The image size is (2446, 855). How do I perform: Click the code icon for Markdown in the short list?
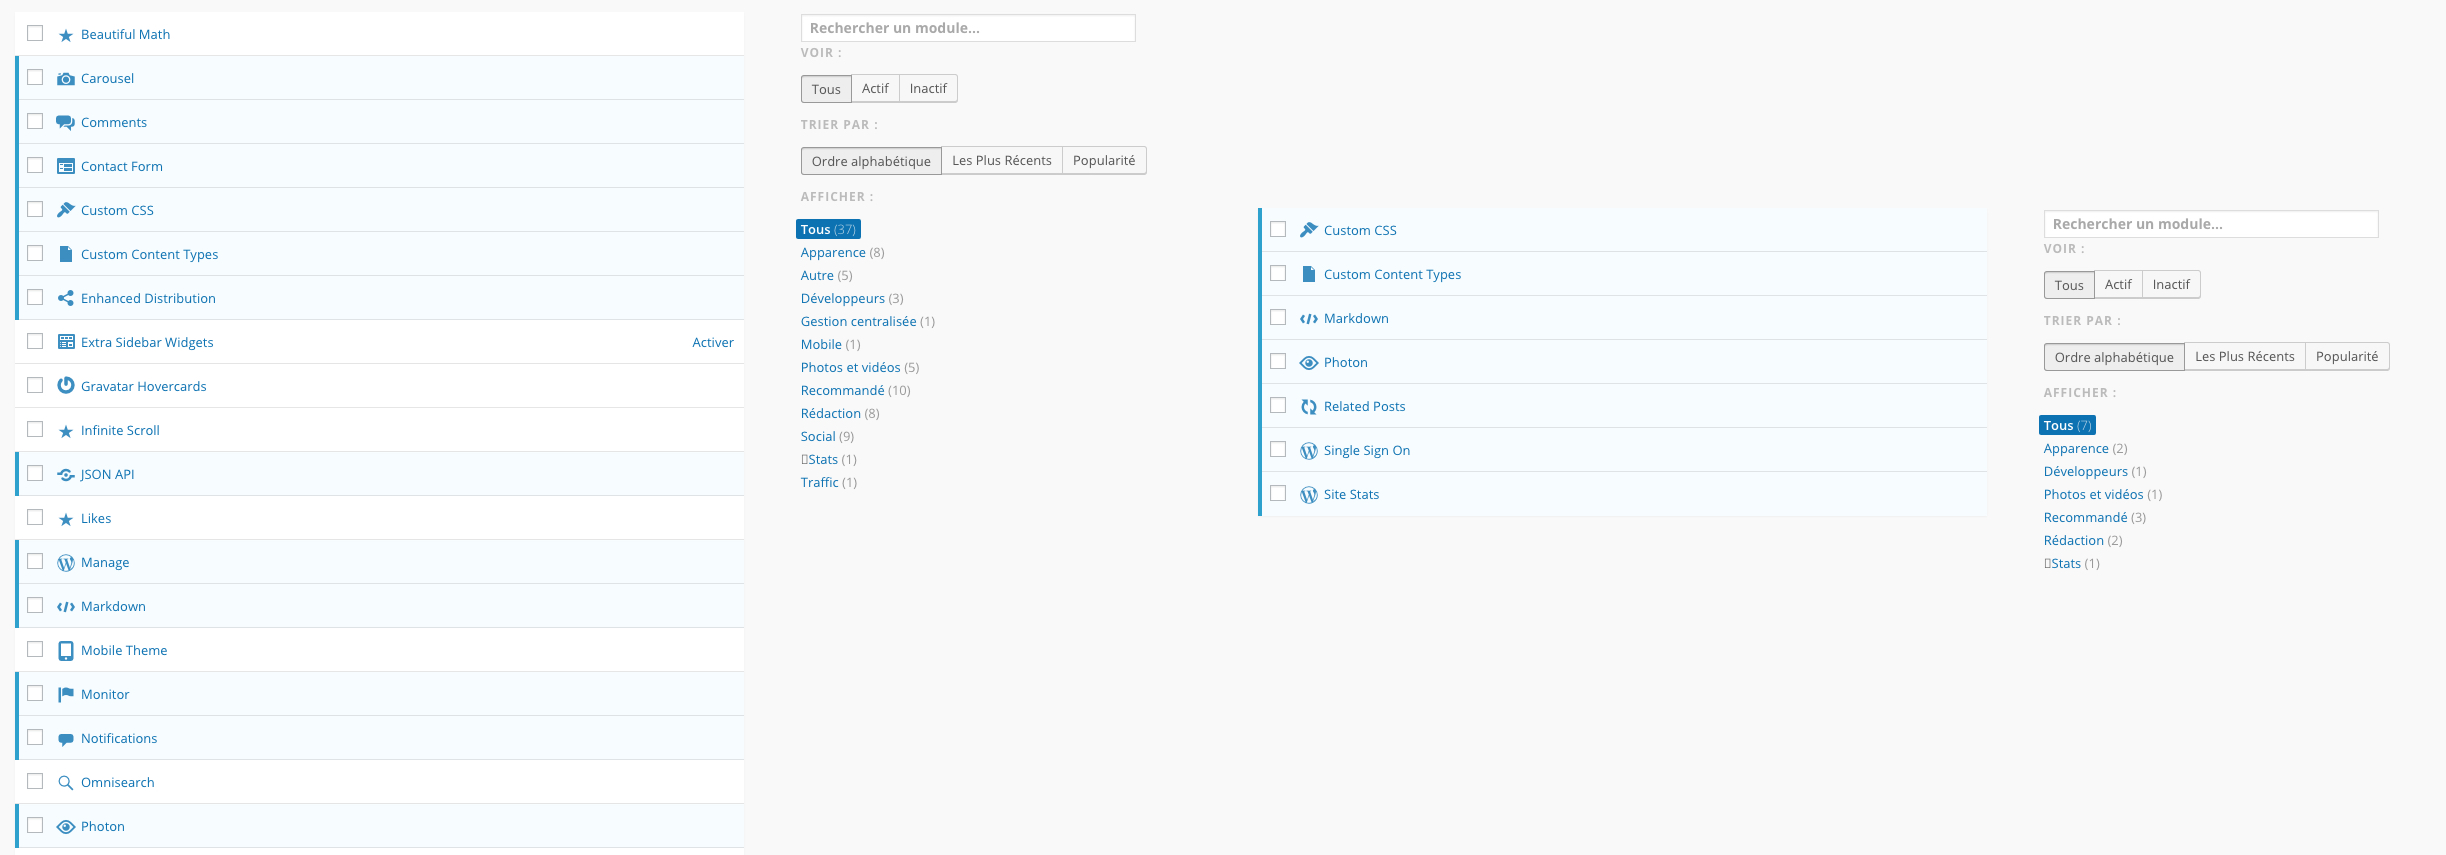[x=1309, y=319]
